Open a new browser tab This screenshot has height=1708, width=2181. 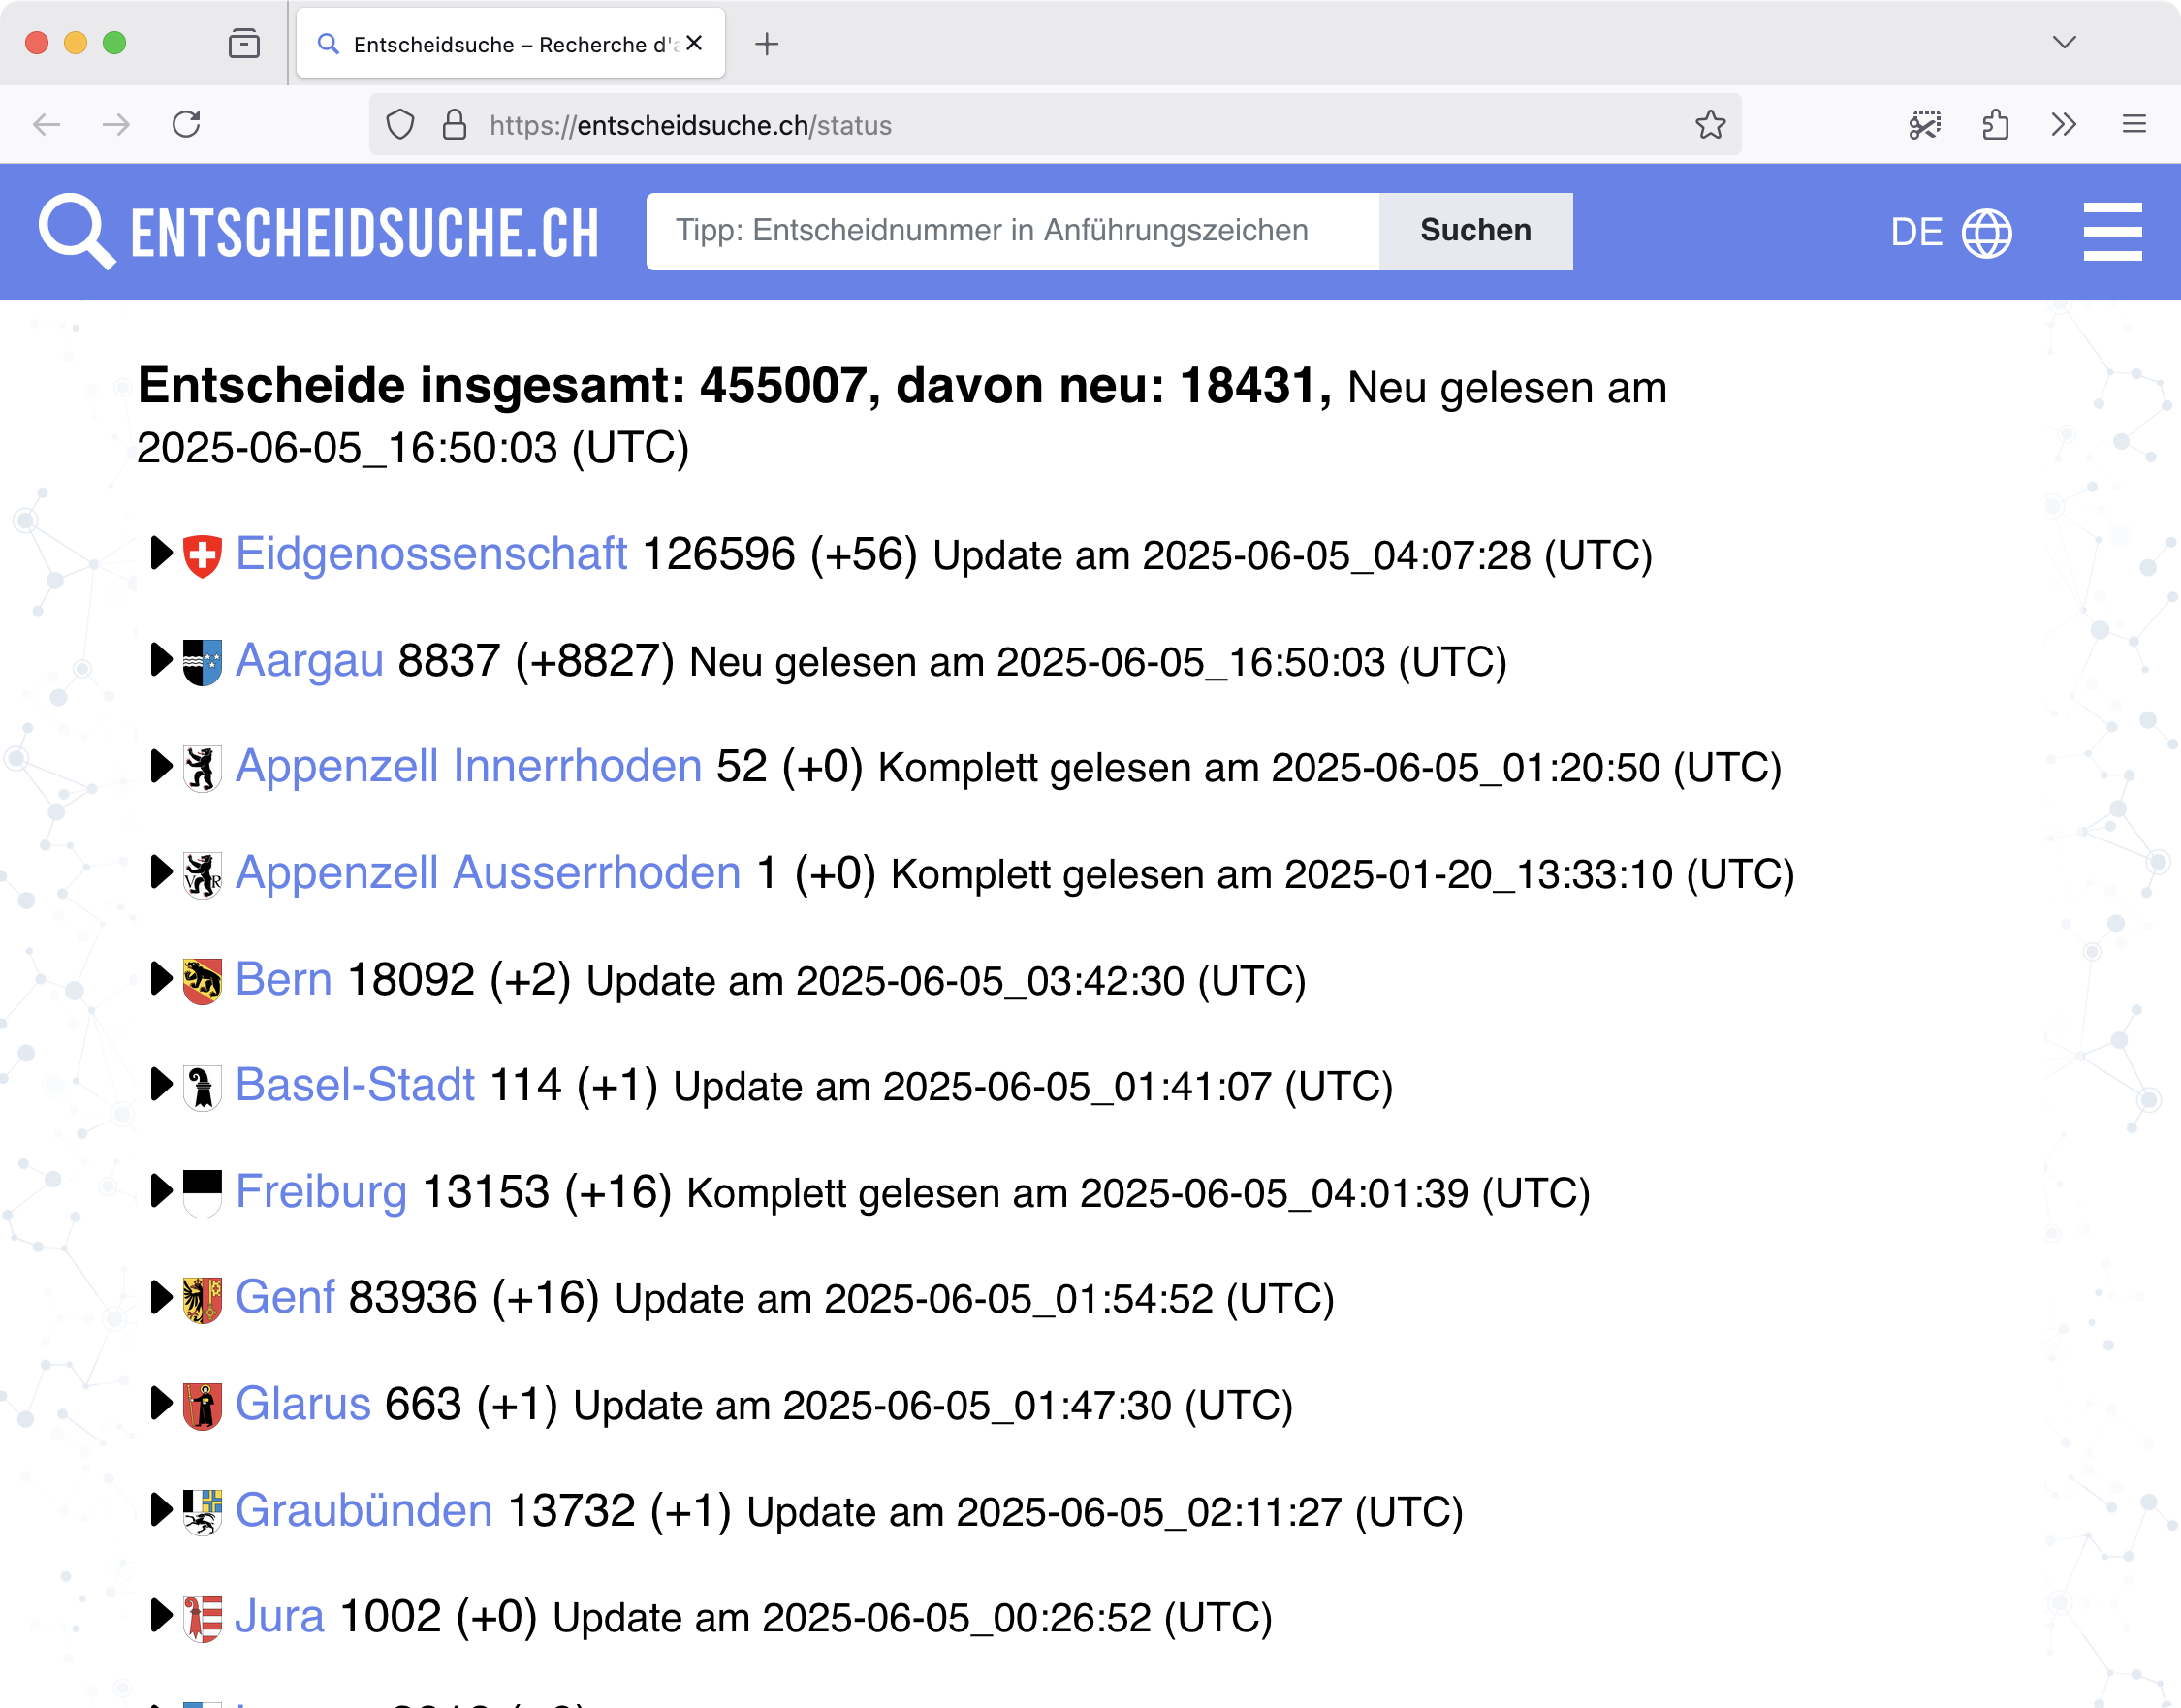[767, 44]
